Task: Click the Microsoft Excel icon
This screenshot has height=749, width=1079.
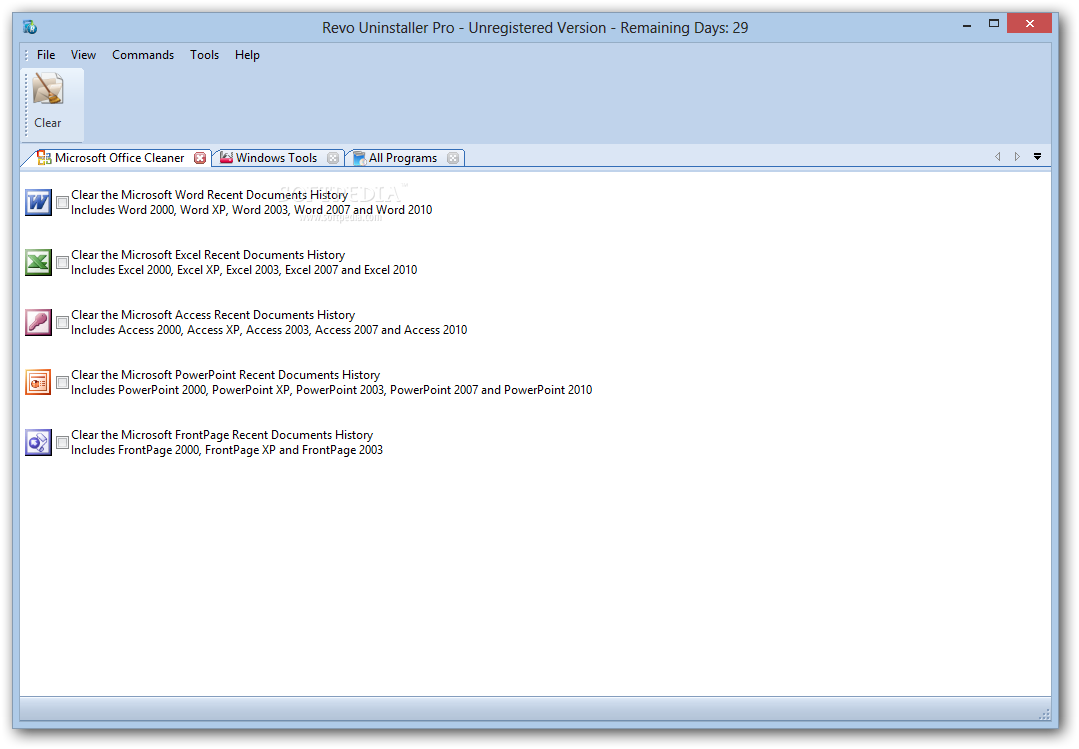Action: [39, 262]
